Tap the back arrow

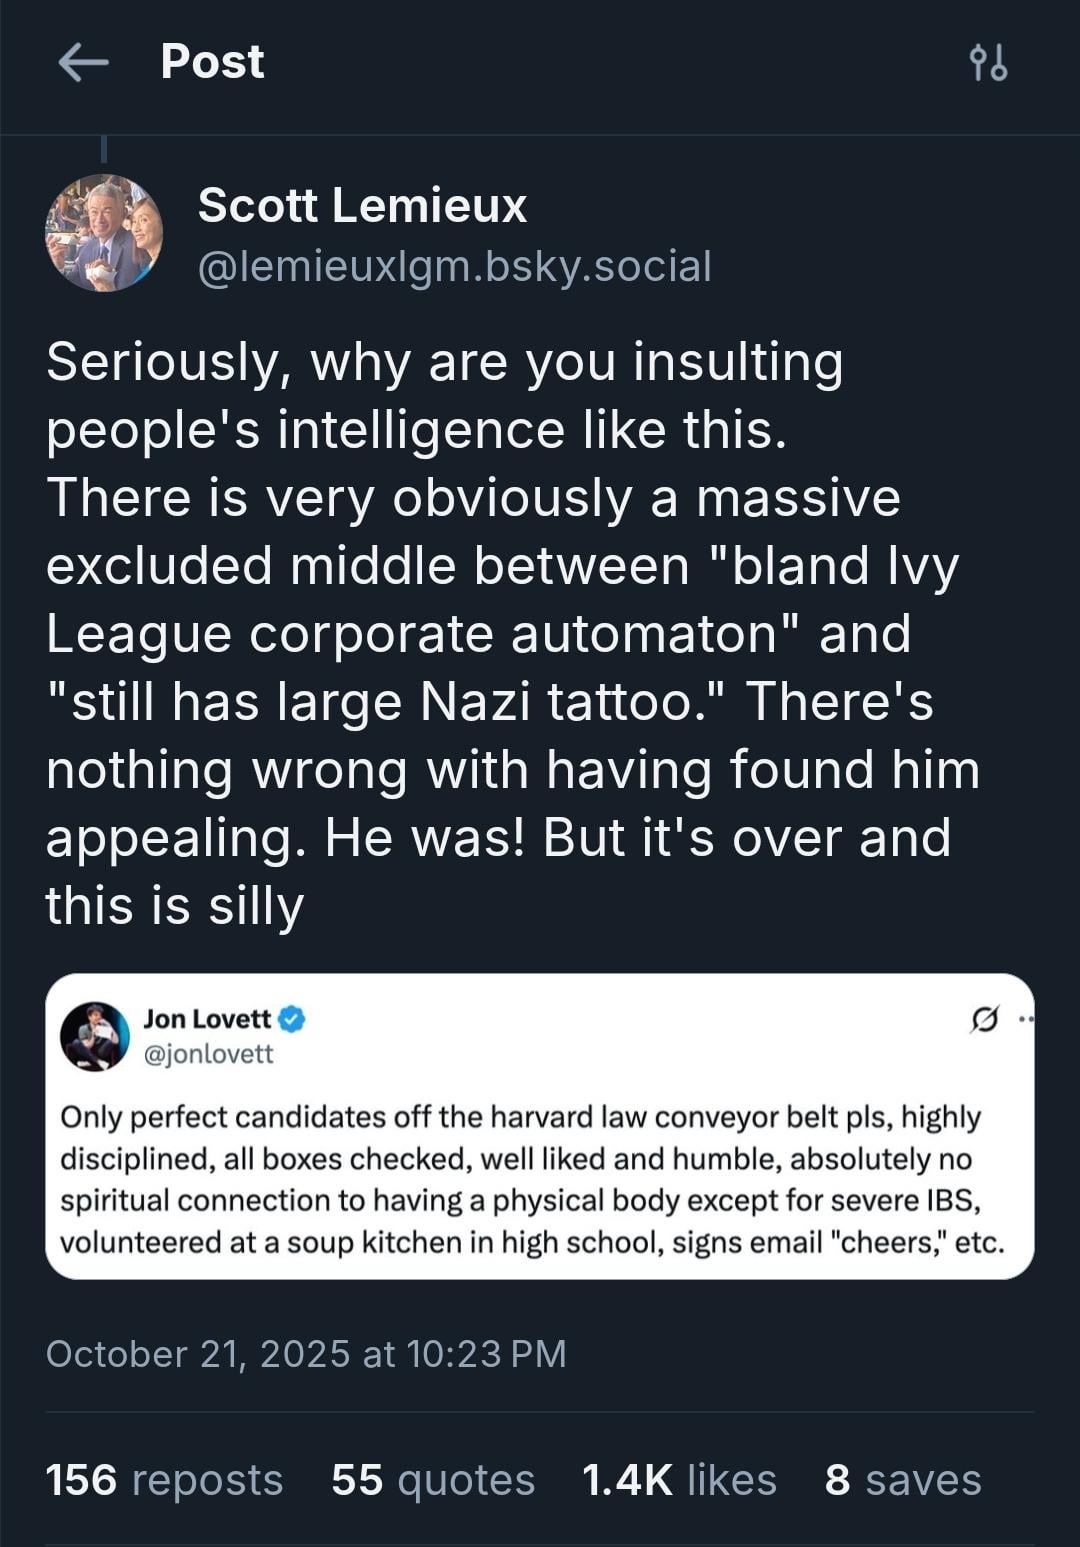pos(83,63)
